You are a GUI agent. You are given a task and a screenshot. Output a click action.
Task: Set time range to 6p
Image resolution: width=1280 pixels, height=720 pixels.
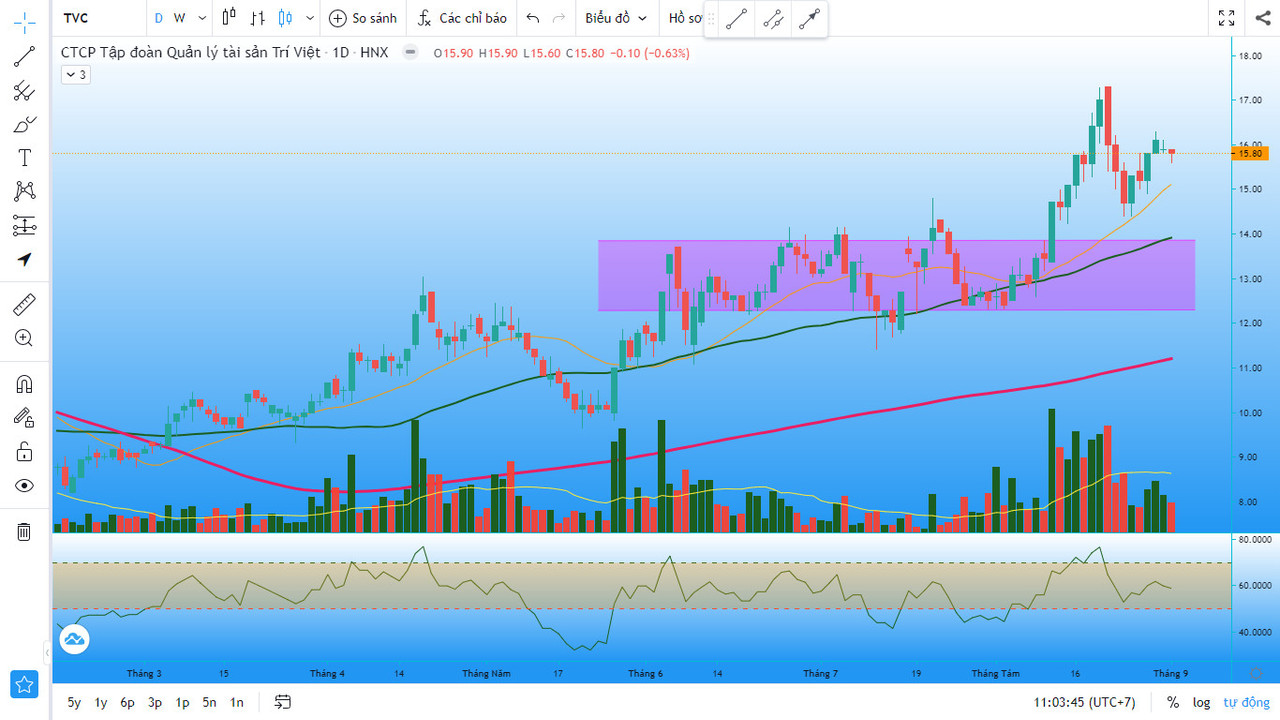click(128, 702)
